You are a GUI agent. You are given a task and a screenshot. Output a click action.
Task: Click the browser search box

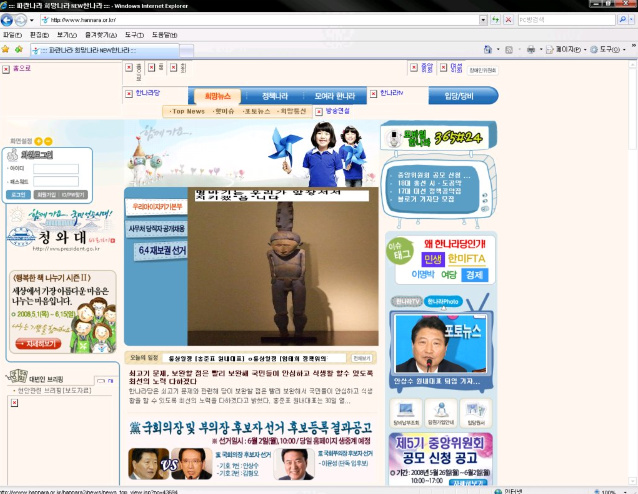click(x=566, y=20)
